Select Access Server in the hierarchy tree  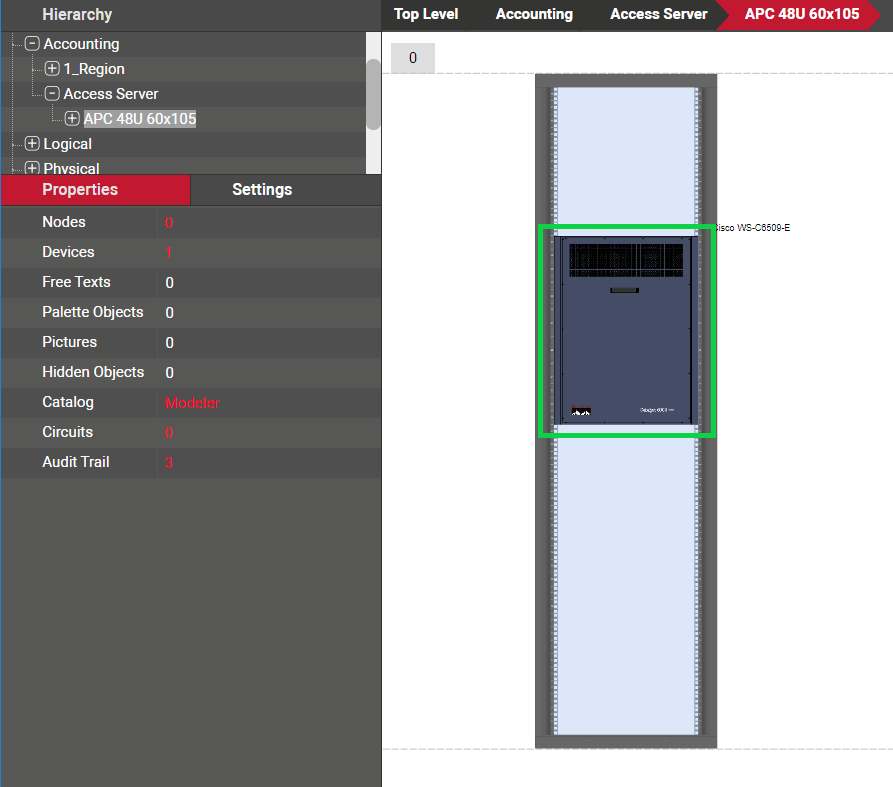point(111,94)
